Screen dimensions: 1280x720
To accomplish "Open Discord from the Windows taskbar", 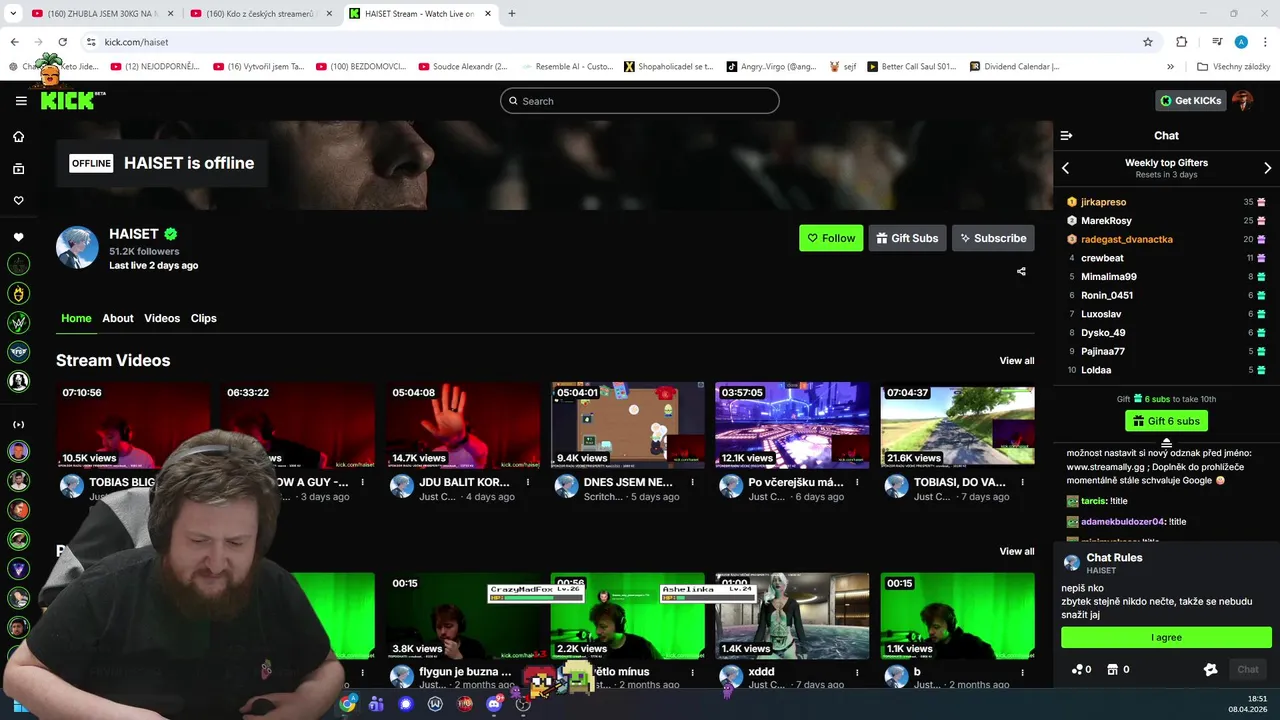I will (x=493, y=704).
